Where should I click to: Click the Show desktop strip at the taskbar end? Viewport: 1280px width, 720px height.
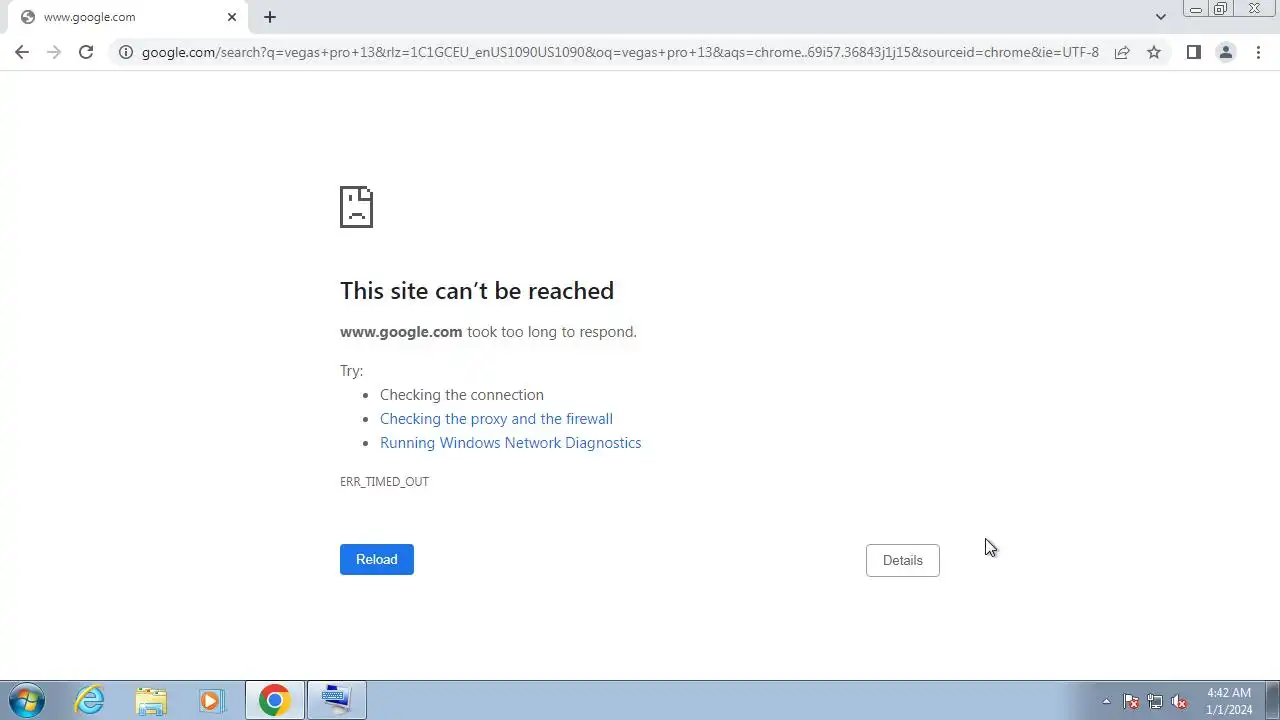[x=1272, y=700]
